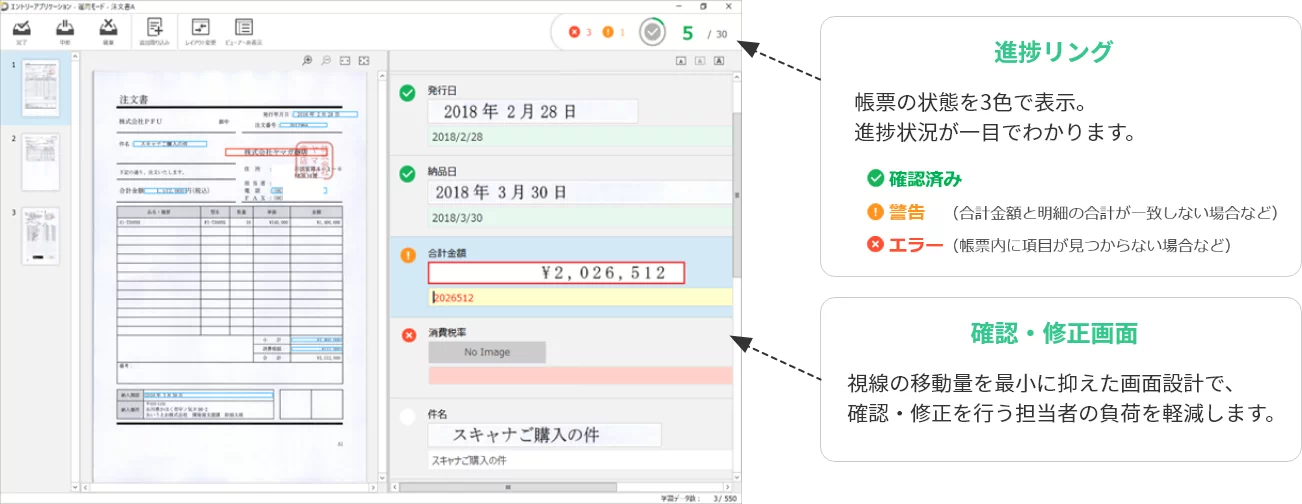Click the 注文書 title in the document
The image size is (1302, 504).
click(x=133, y=100)
